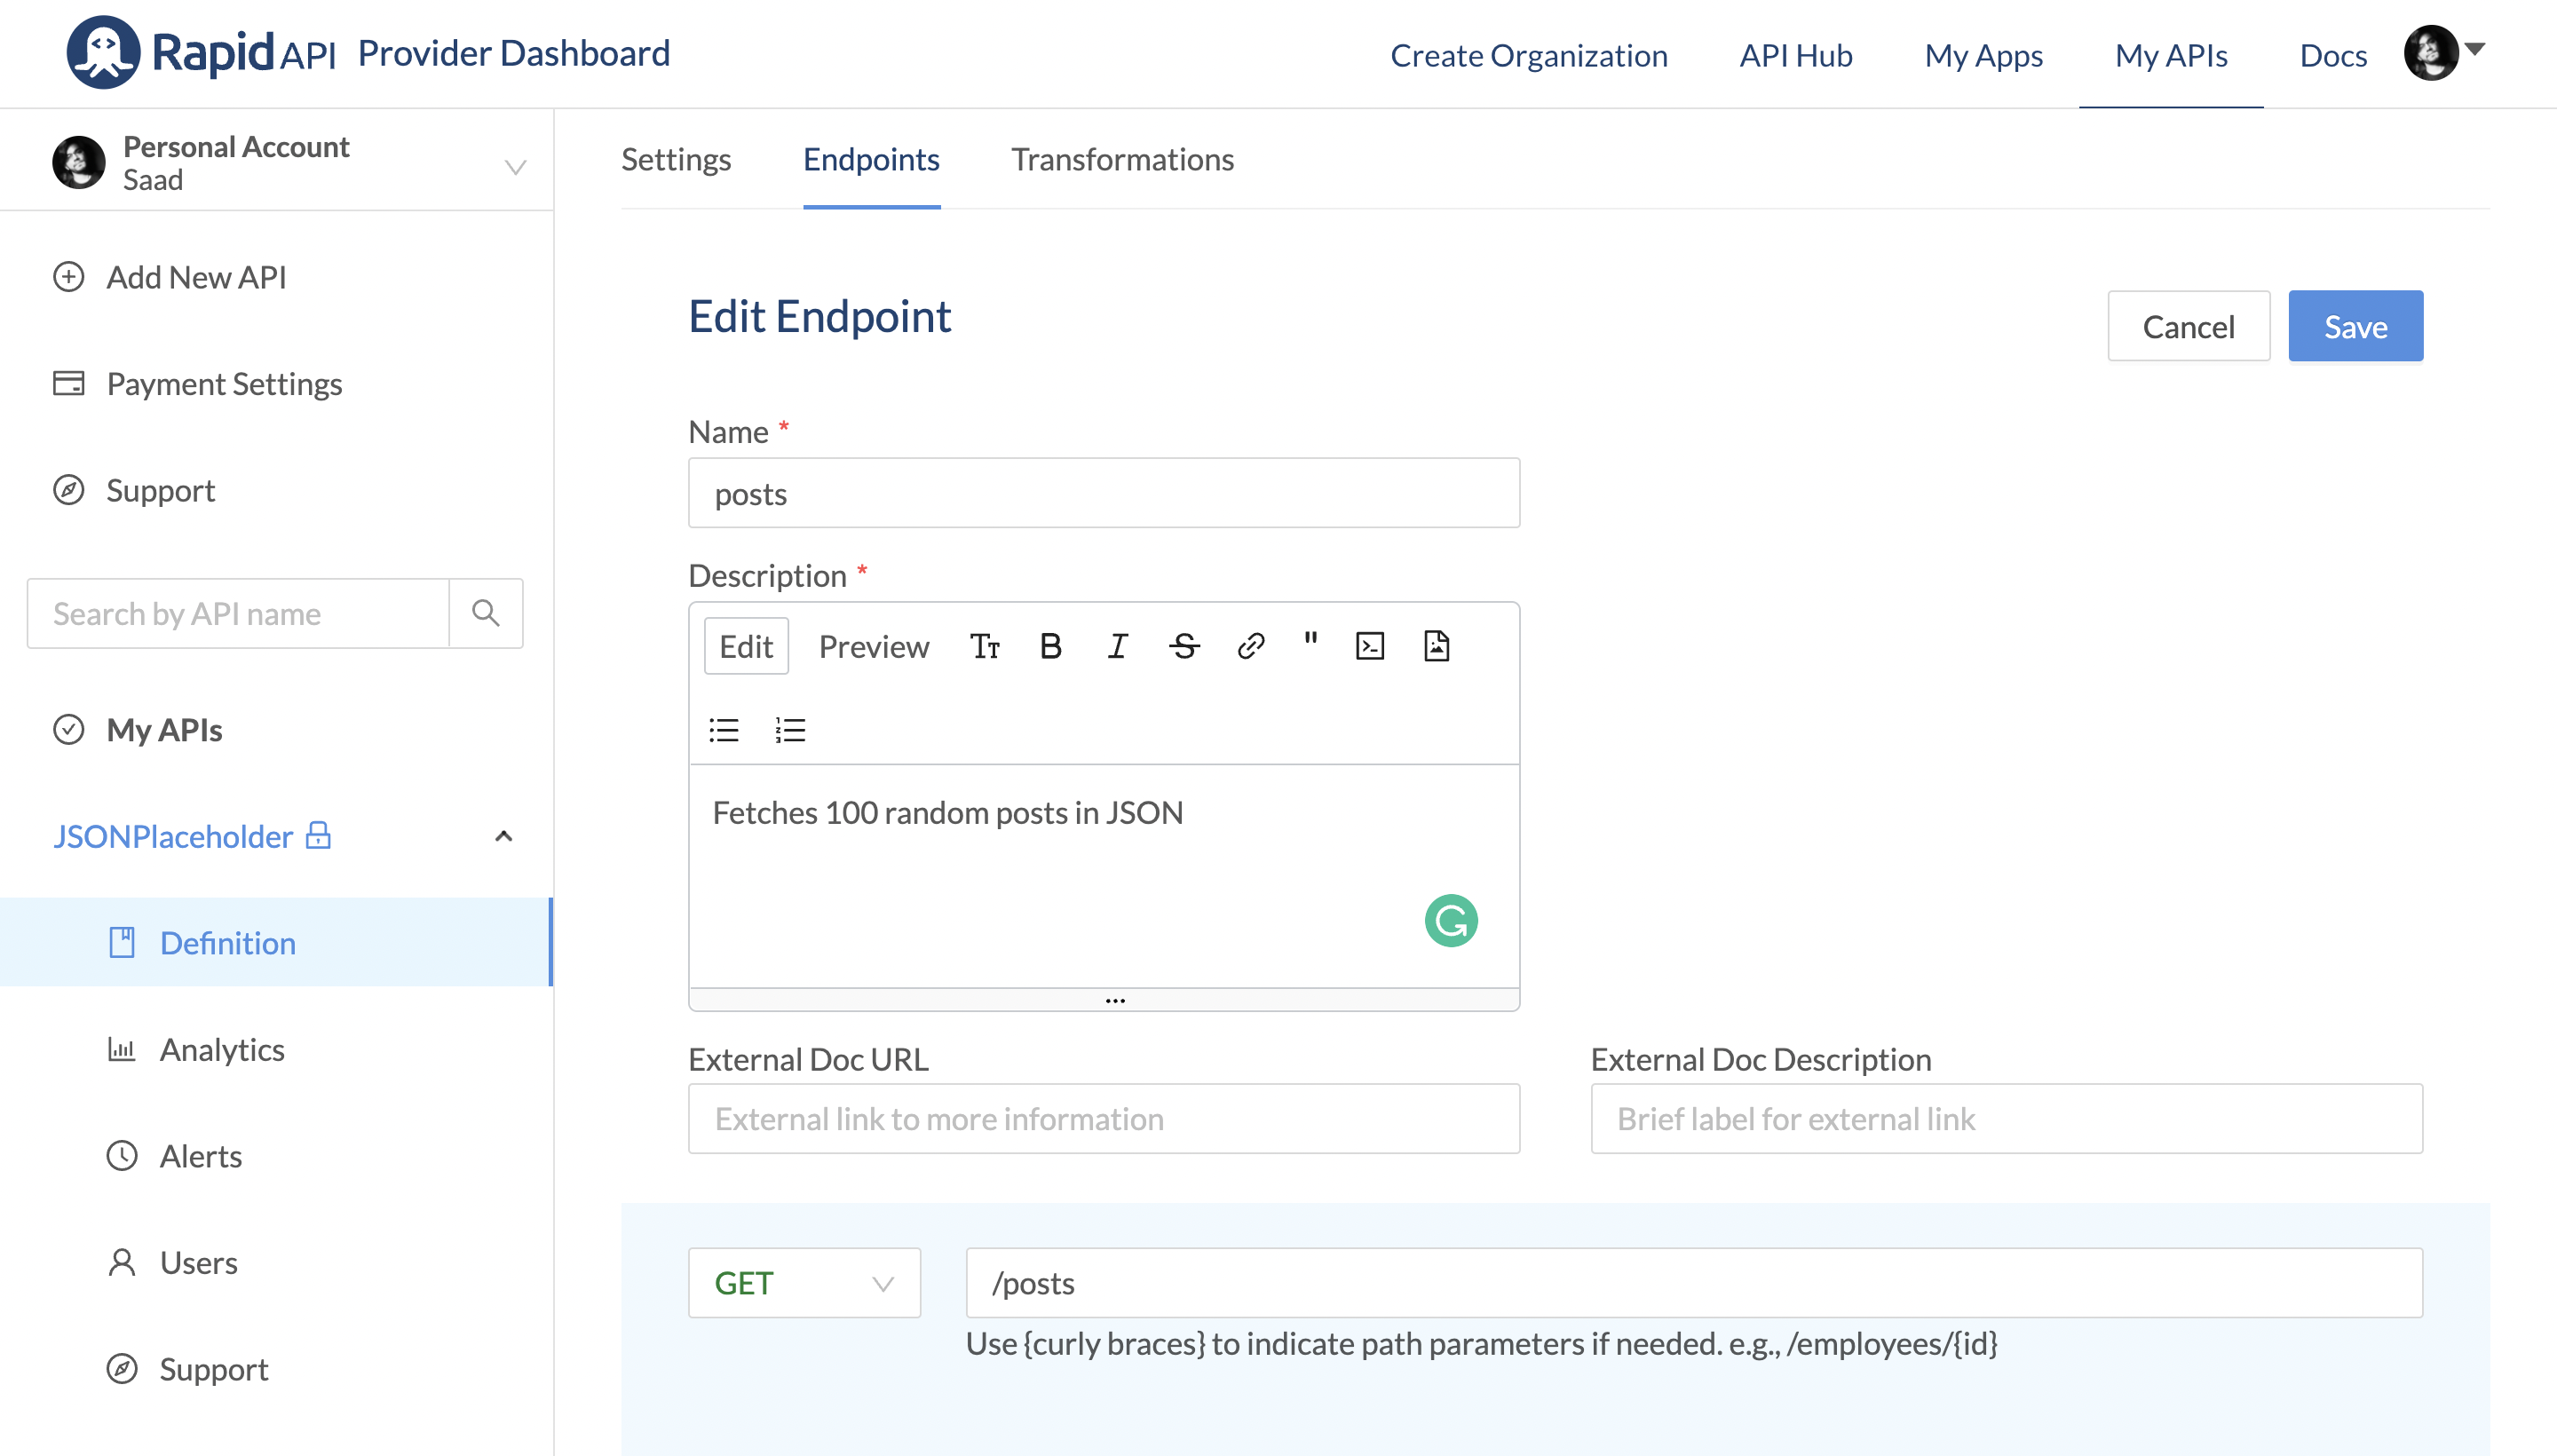Add a numbered ordered list
Screen dimensions: 2557x1456
coord(790,730)
